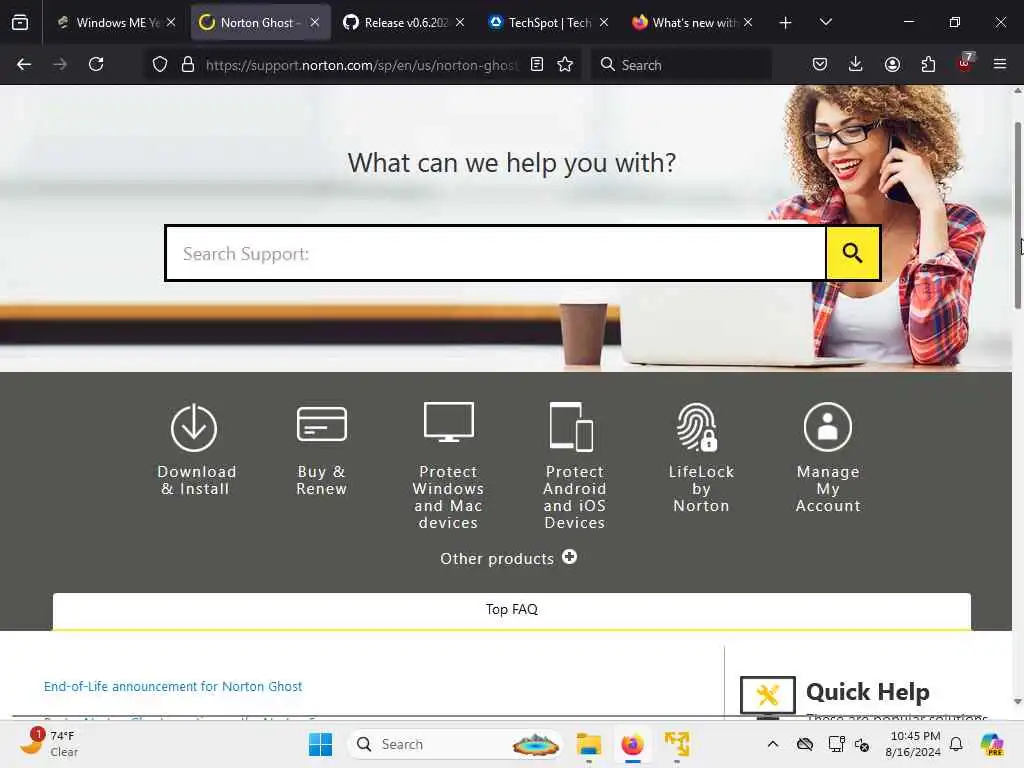Open taskbar clock 10:45 PM
The width and height of the screenshot is (1024, 768).
914,744
